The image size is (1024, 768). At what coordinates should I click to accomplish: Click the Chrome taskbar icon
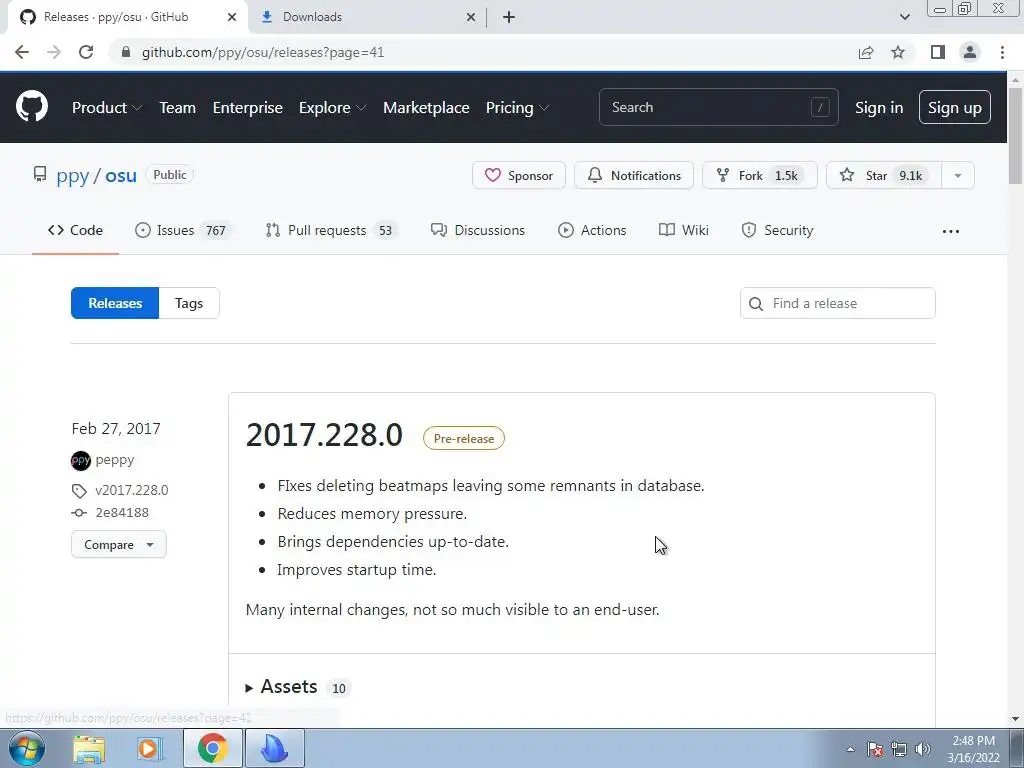[x=213, y=748]
